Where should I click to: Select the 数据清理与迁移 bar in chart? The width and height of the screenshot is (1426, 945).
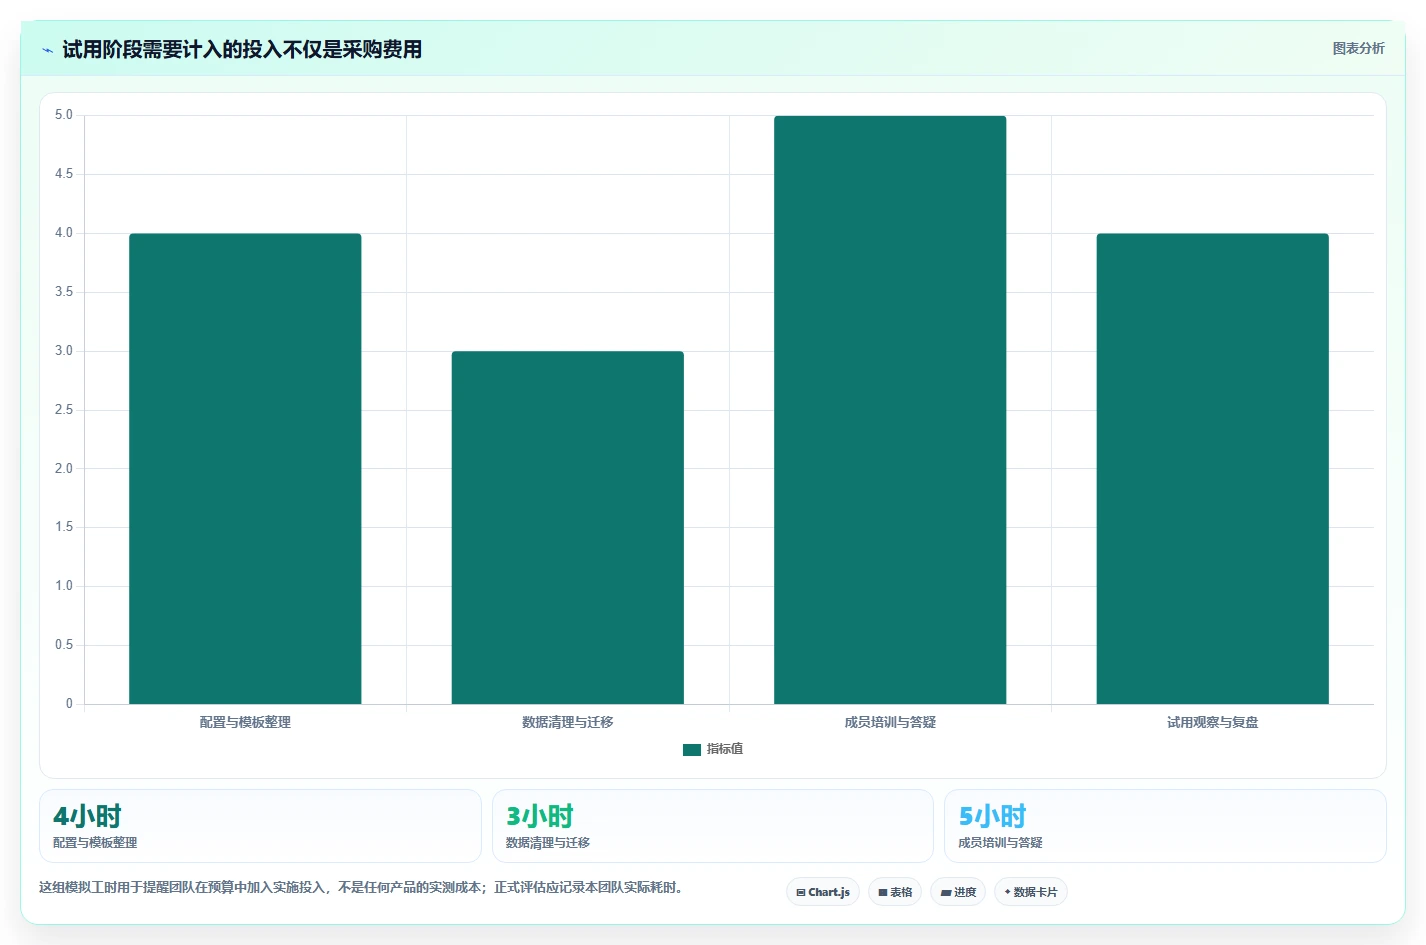pyautogui.click(x=568, y=528)
